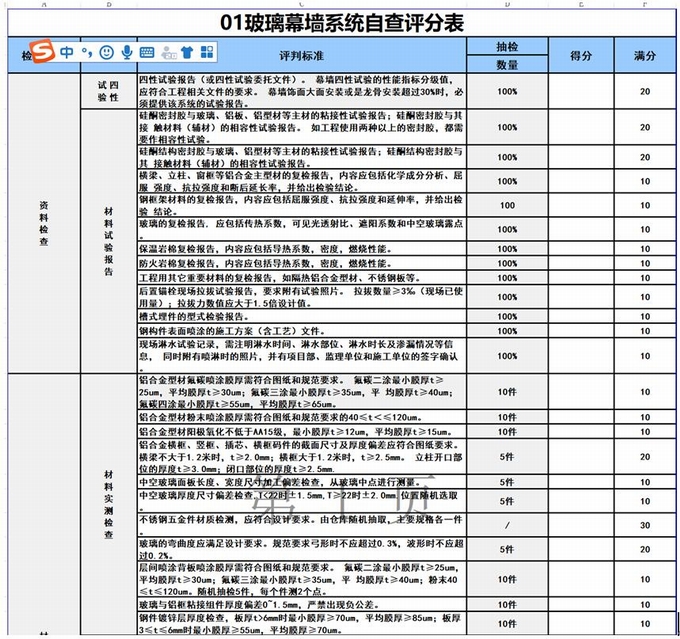
Task: Click the 抽检 header cell
Action: coord(507,47)
